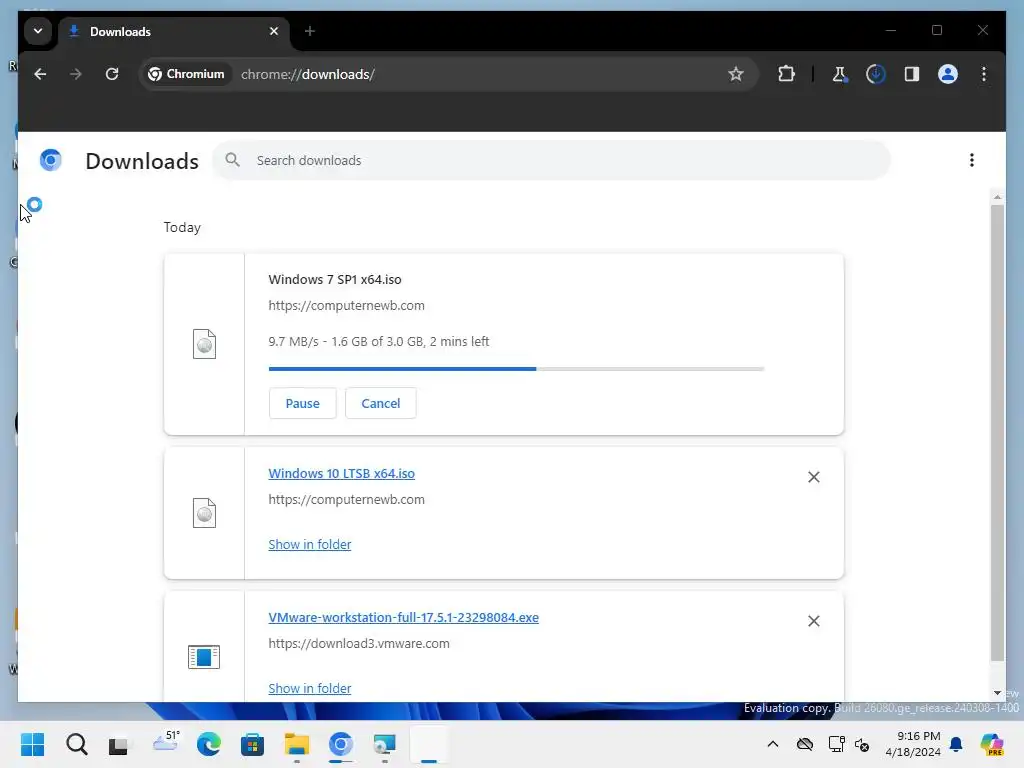The width and height of the screenshot is (1024, 768).
Task: Open Microsoft Store from the taskbar
Action: [252, 744]
